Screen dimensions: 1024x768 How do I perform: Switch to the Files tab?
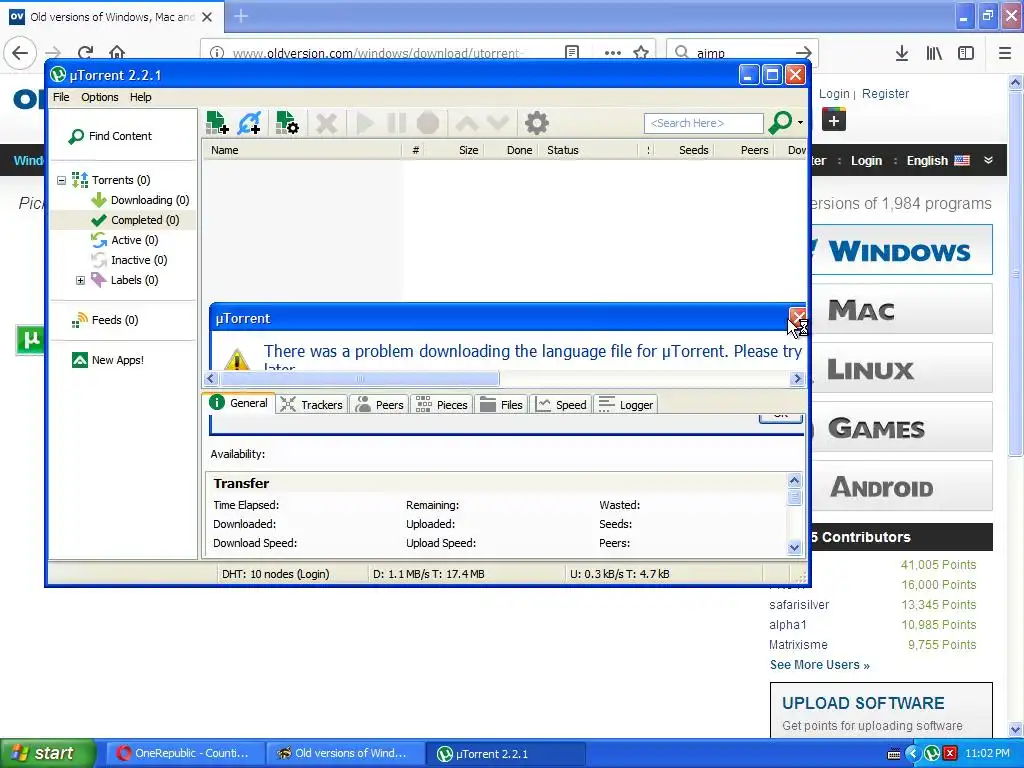point(501,405)
